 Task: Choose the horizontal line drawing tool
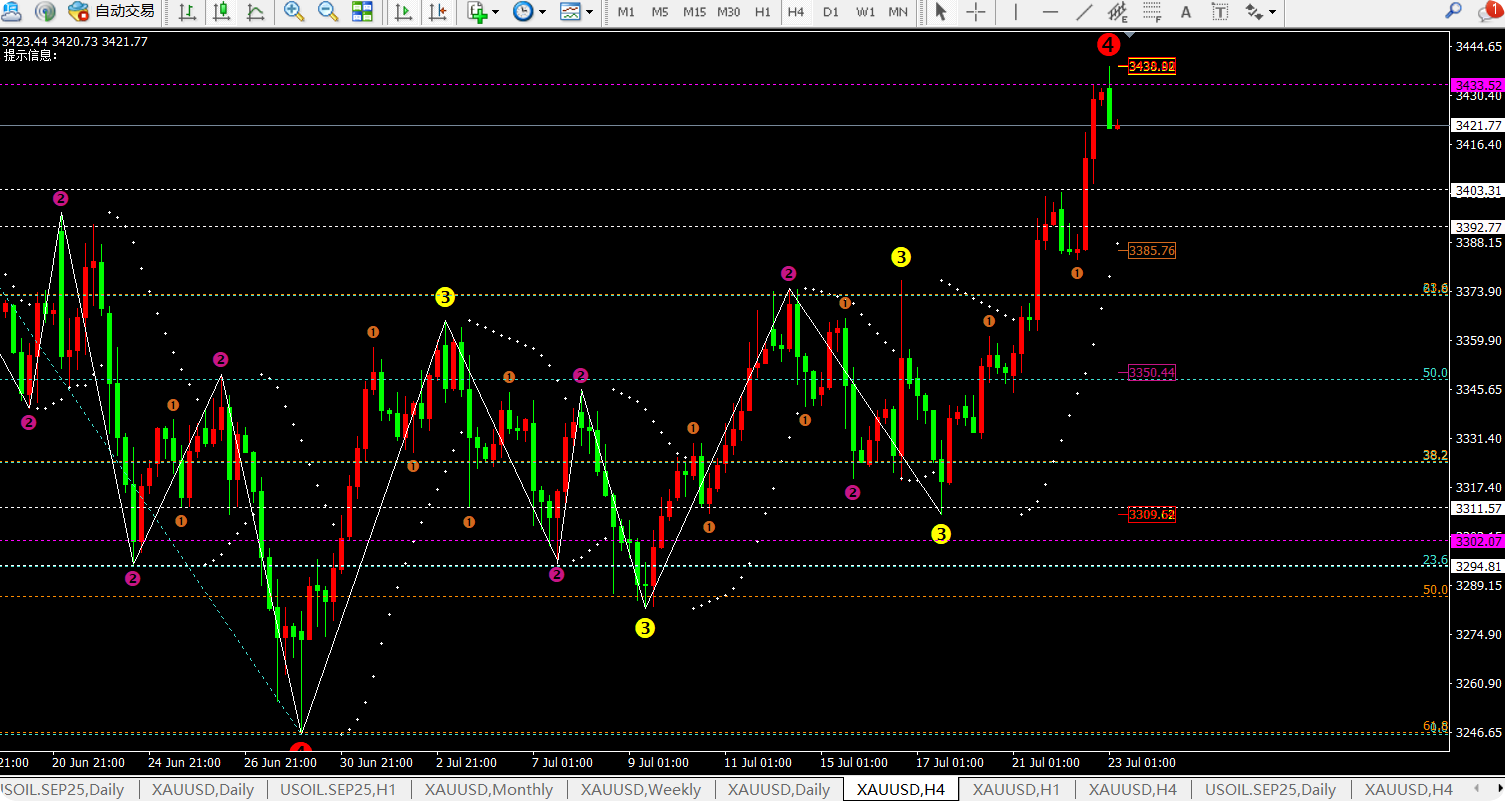tap(1050, 12)
